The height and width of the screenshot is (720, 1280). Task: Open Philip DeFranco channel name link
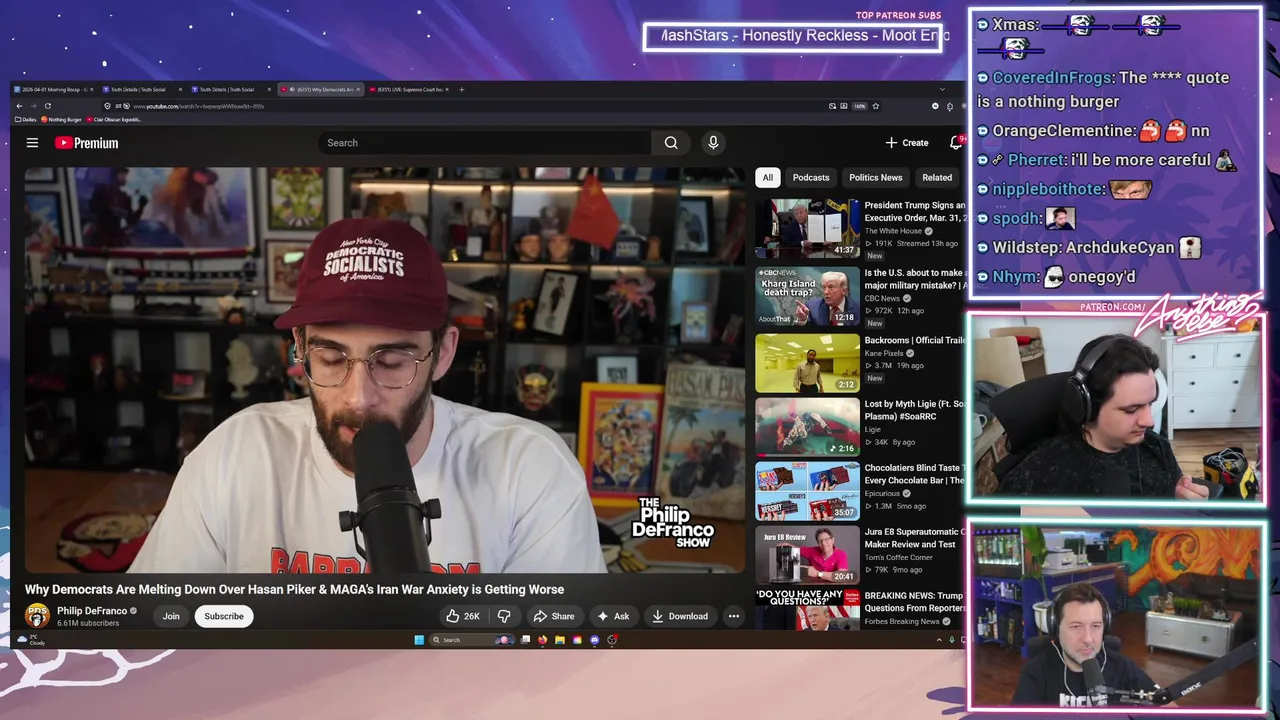(x=92, y=611)
